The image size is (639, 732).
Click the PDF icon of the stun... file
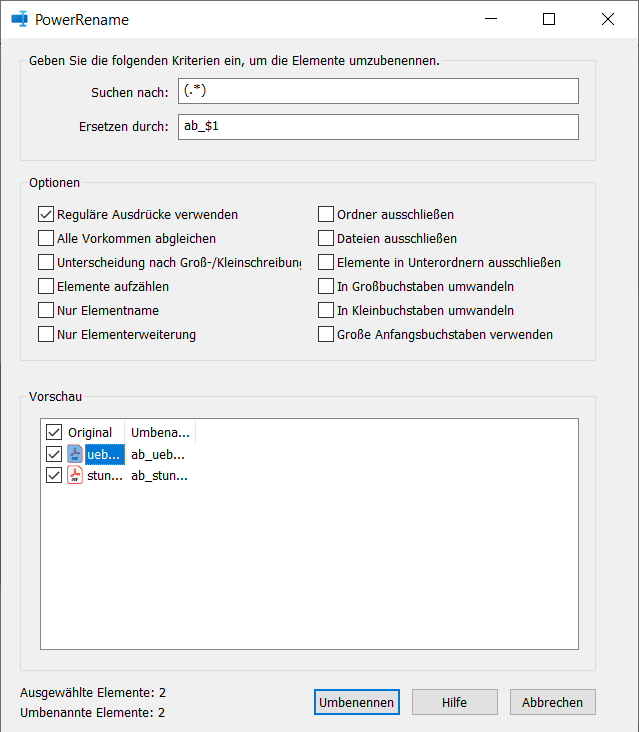[75, 475]
